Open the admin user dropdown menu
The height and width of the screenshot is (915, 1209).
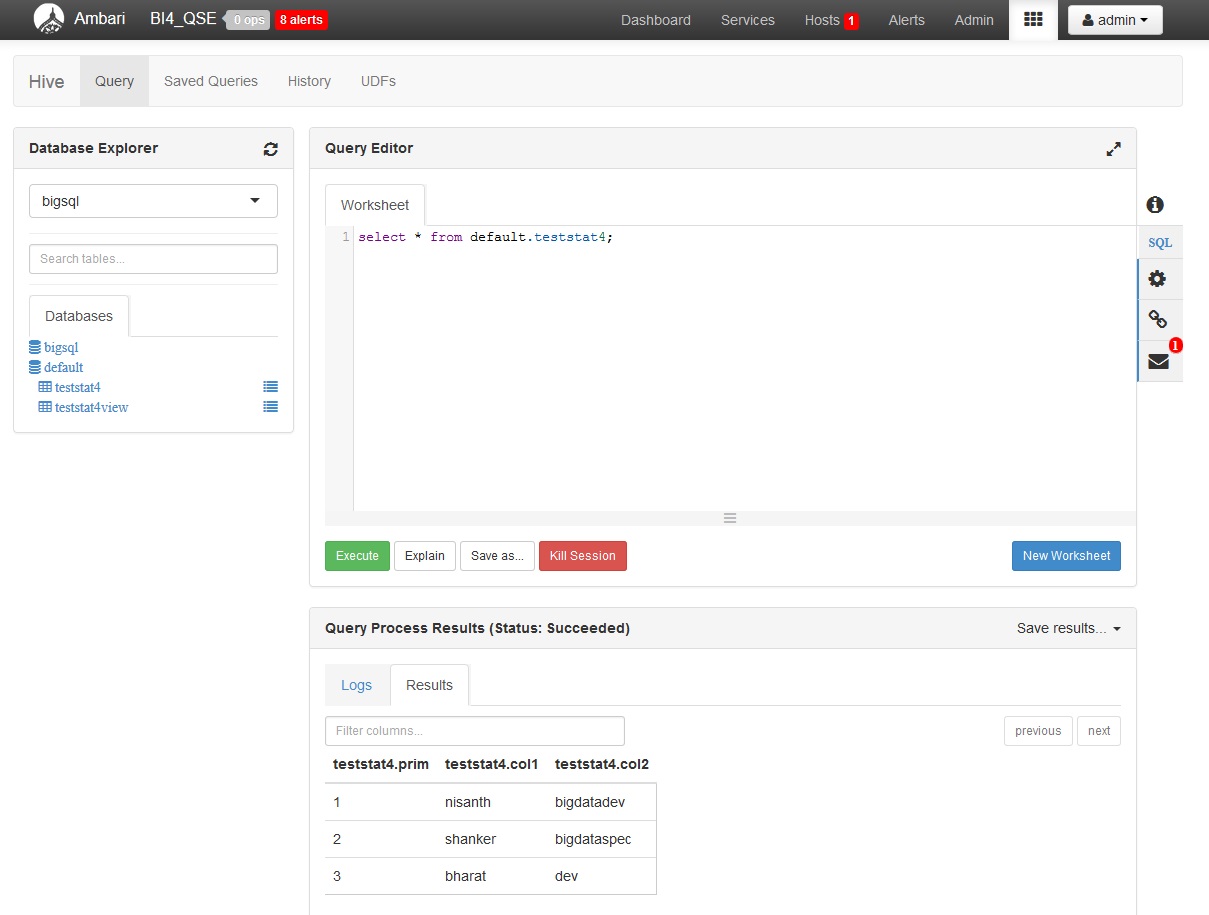1113,19
